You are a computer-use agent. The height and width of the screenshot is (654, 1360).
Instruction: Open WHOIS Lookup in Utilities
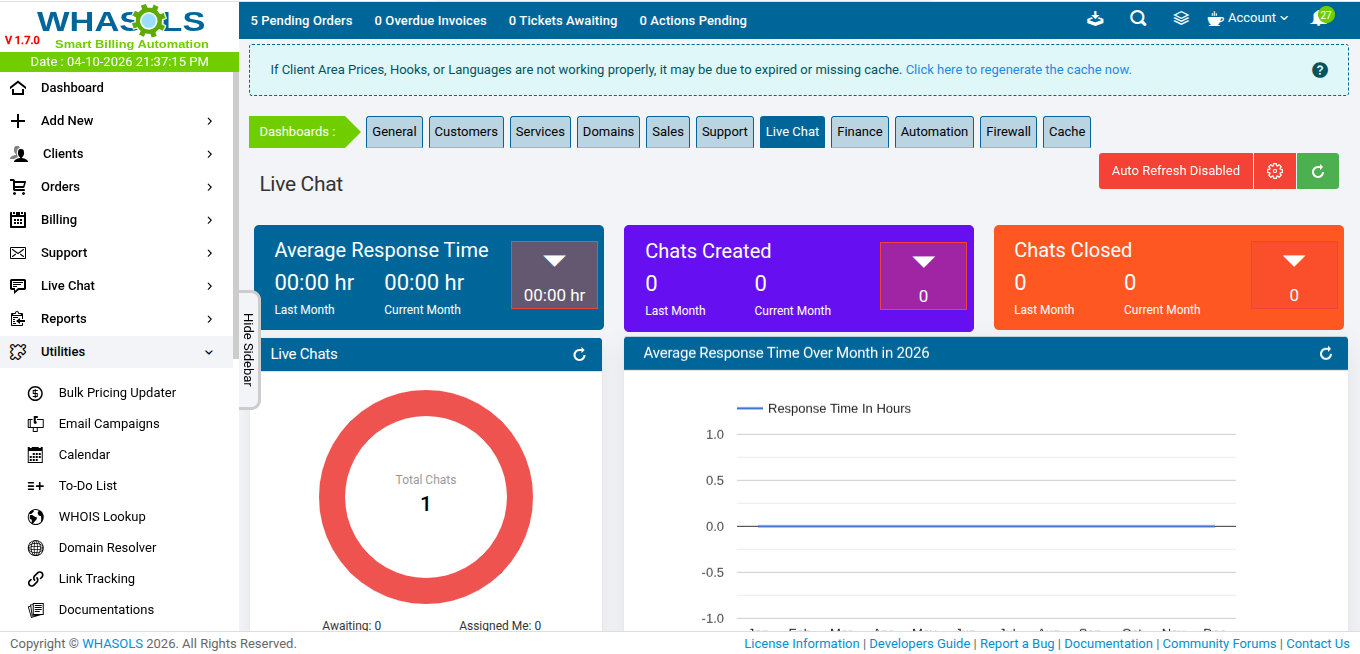102,517
